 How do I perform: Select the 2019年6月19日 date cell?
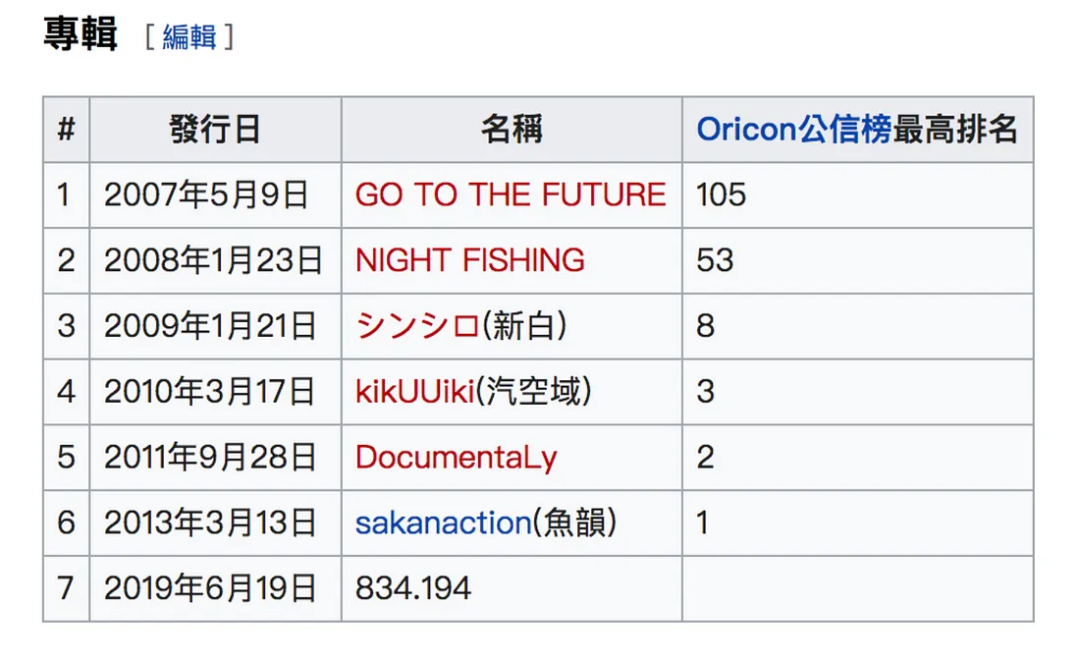(210, 588)
